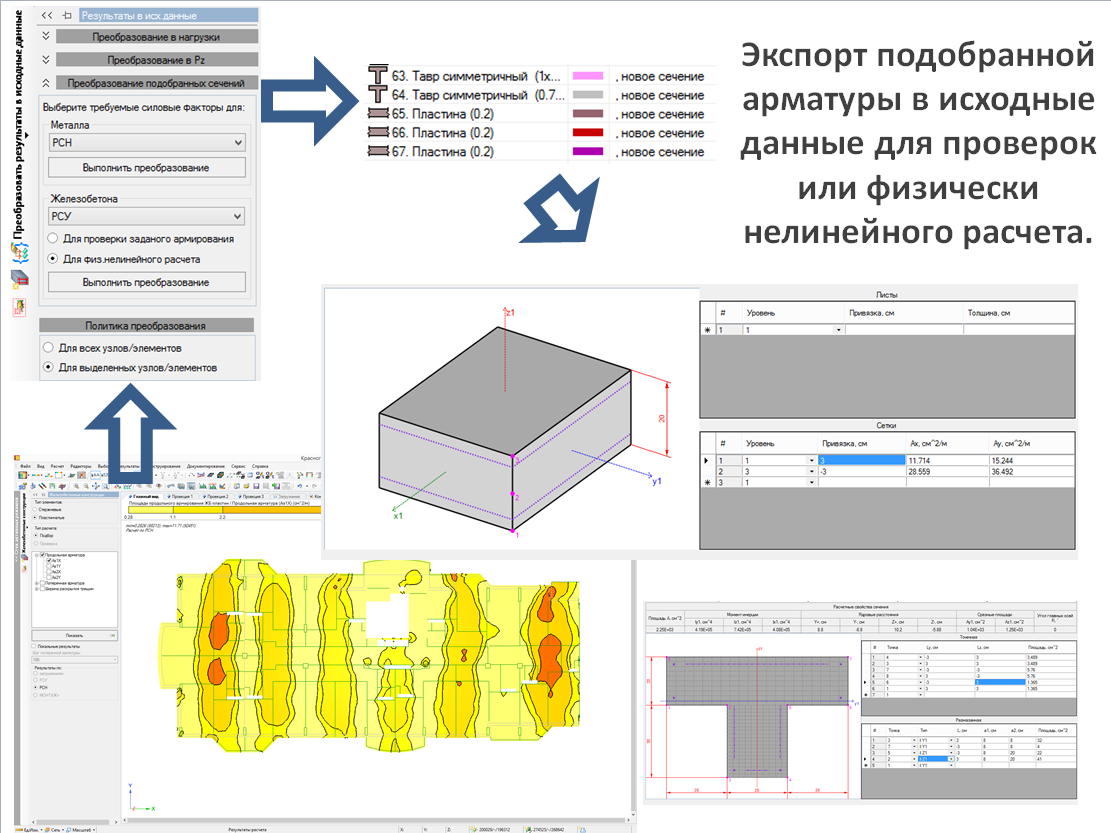Click the 'Преобразование в Pz' header bar

click(156, 60)
